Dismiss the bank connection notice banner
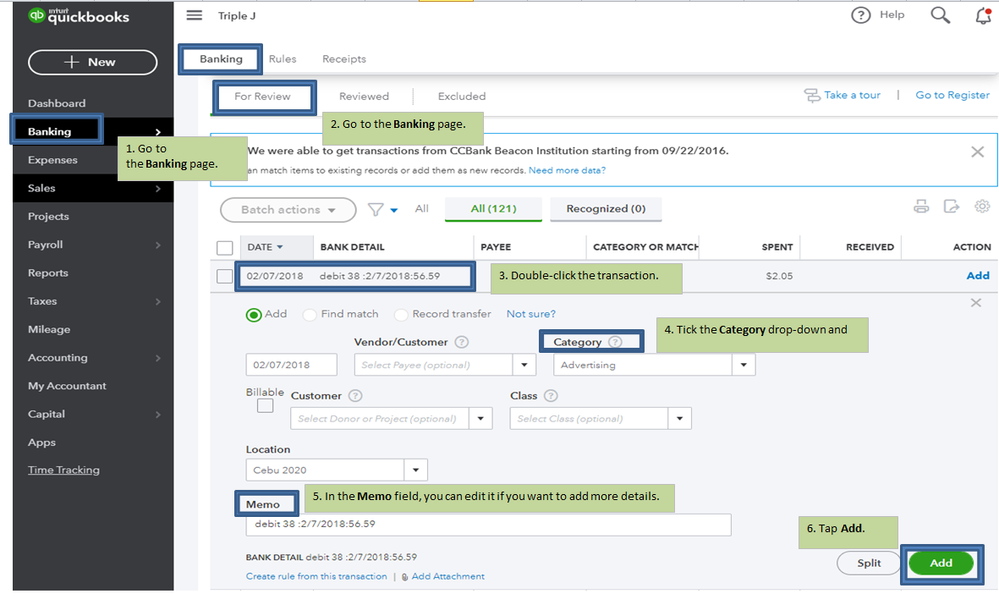This screenshot has width=999, height=600. pos(977,152)
